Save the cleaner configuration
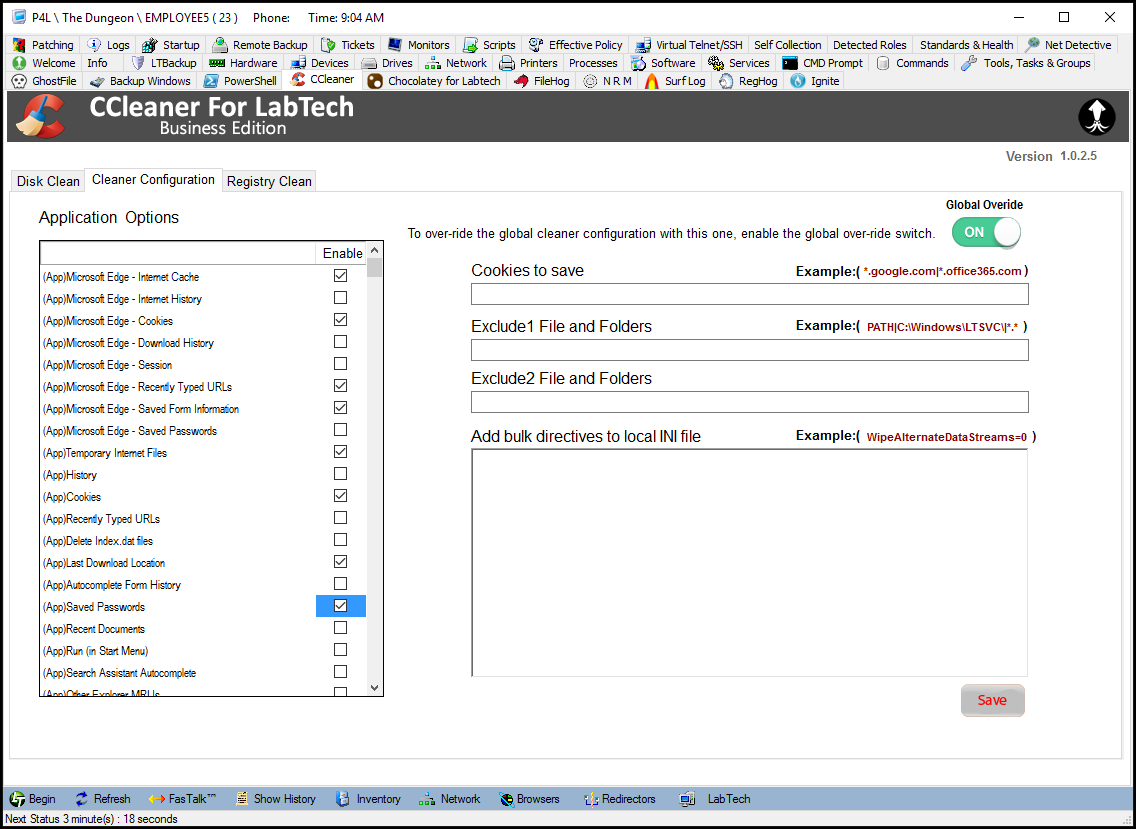1136x829 pixels. (x=993, y=700)
